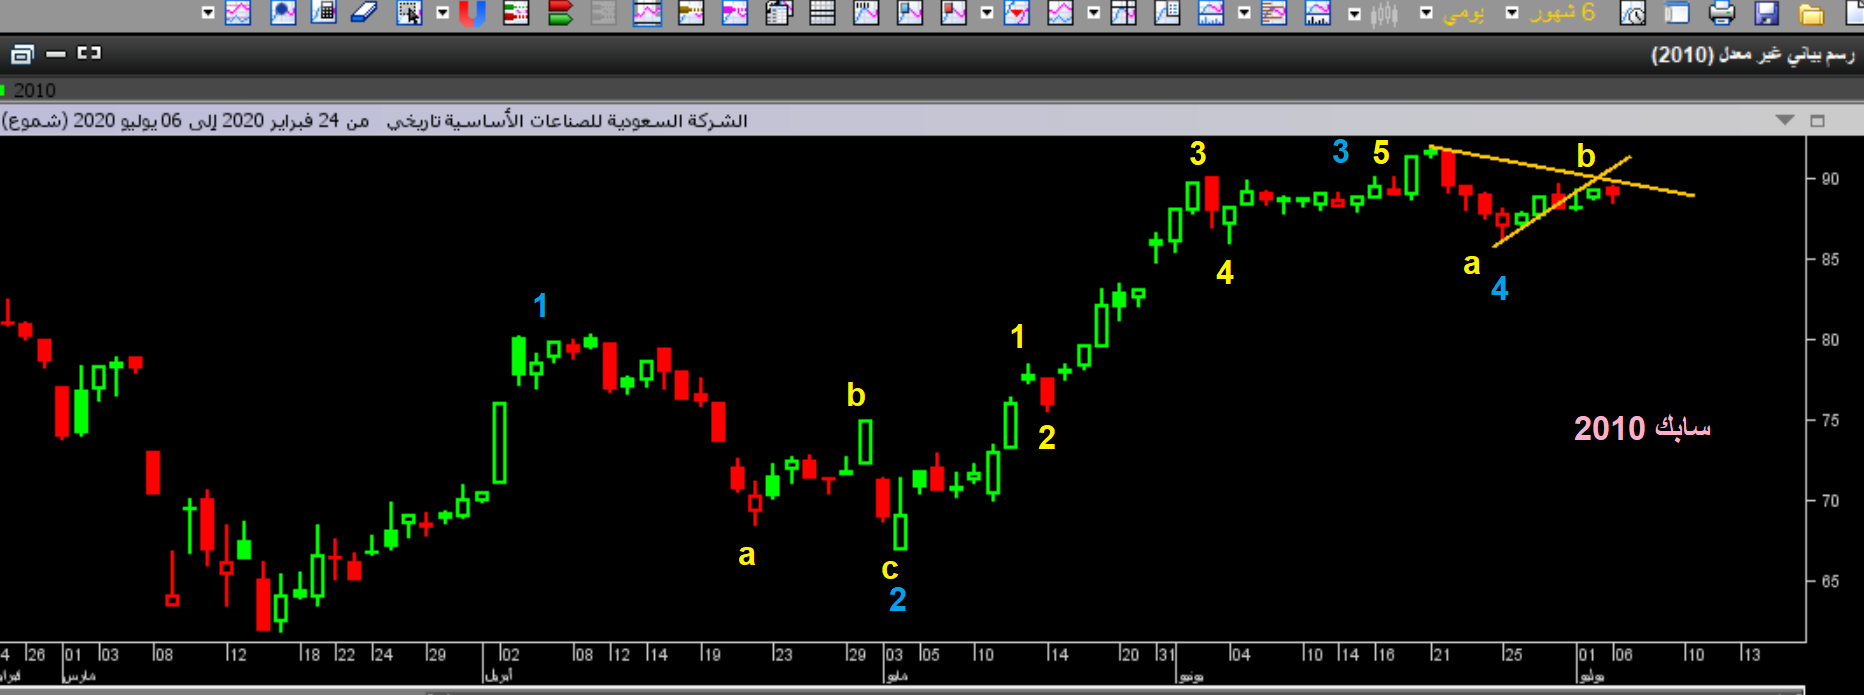Viewport: 1864px width, 695px height.
Task: Click the yellow descending trendline on chart
Action: (x=1660, y=189)
